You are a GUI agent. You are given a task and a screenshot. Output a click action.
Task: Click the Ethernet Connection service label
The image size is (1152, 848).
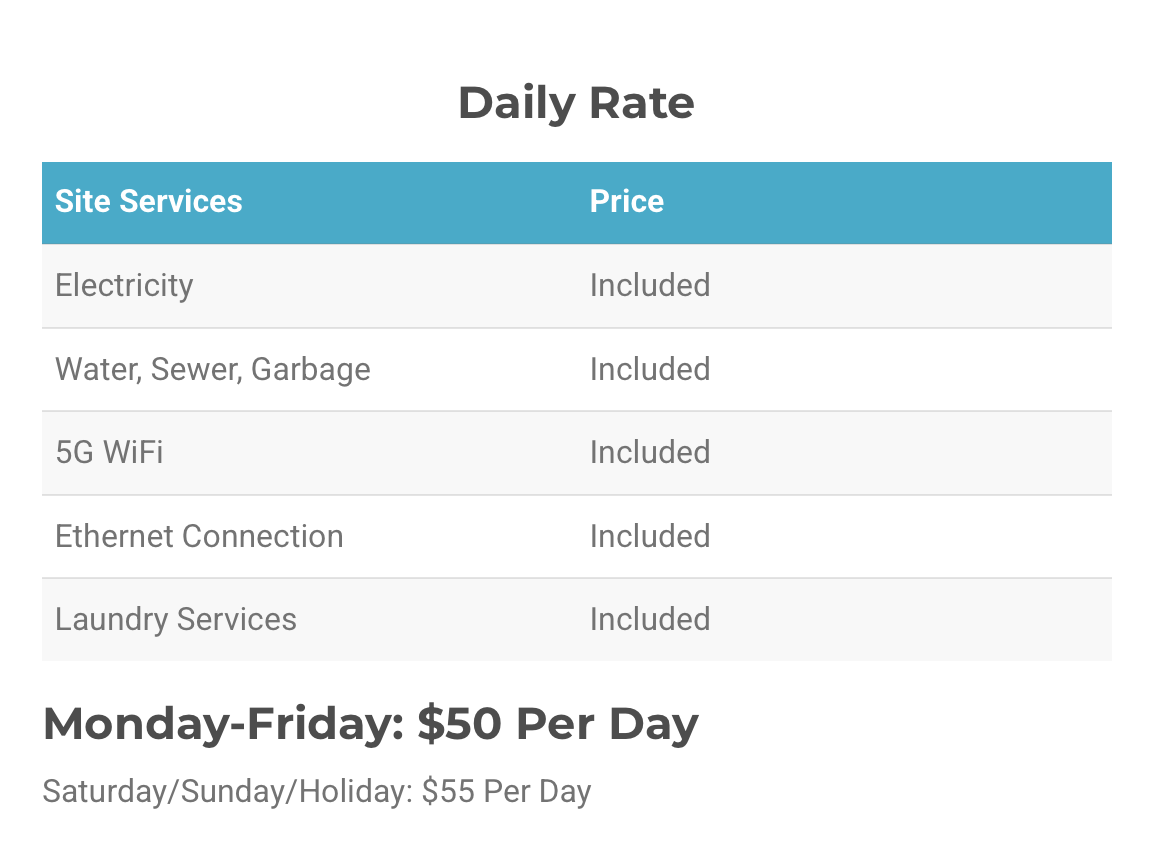199,536
